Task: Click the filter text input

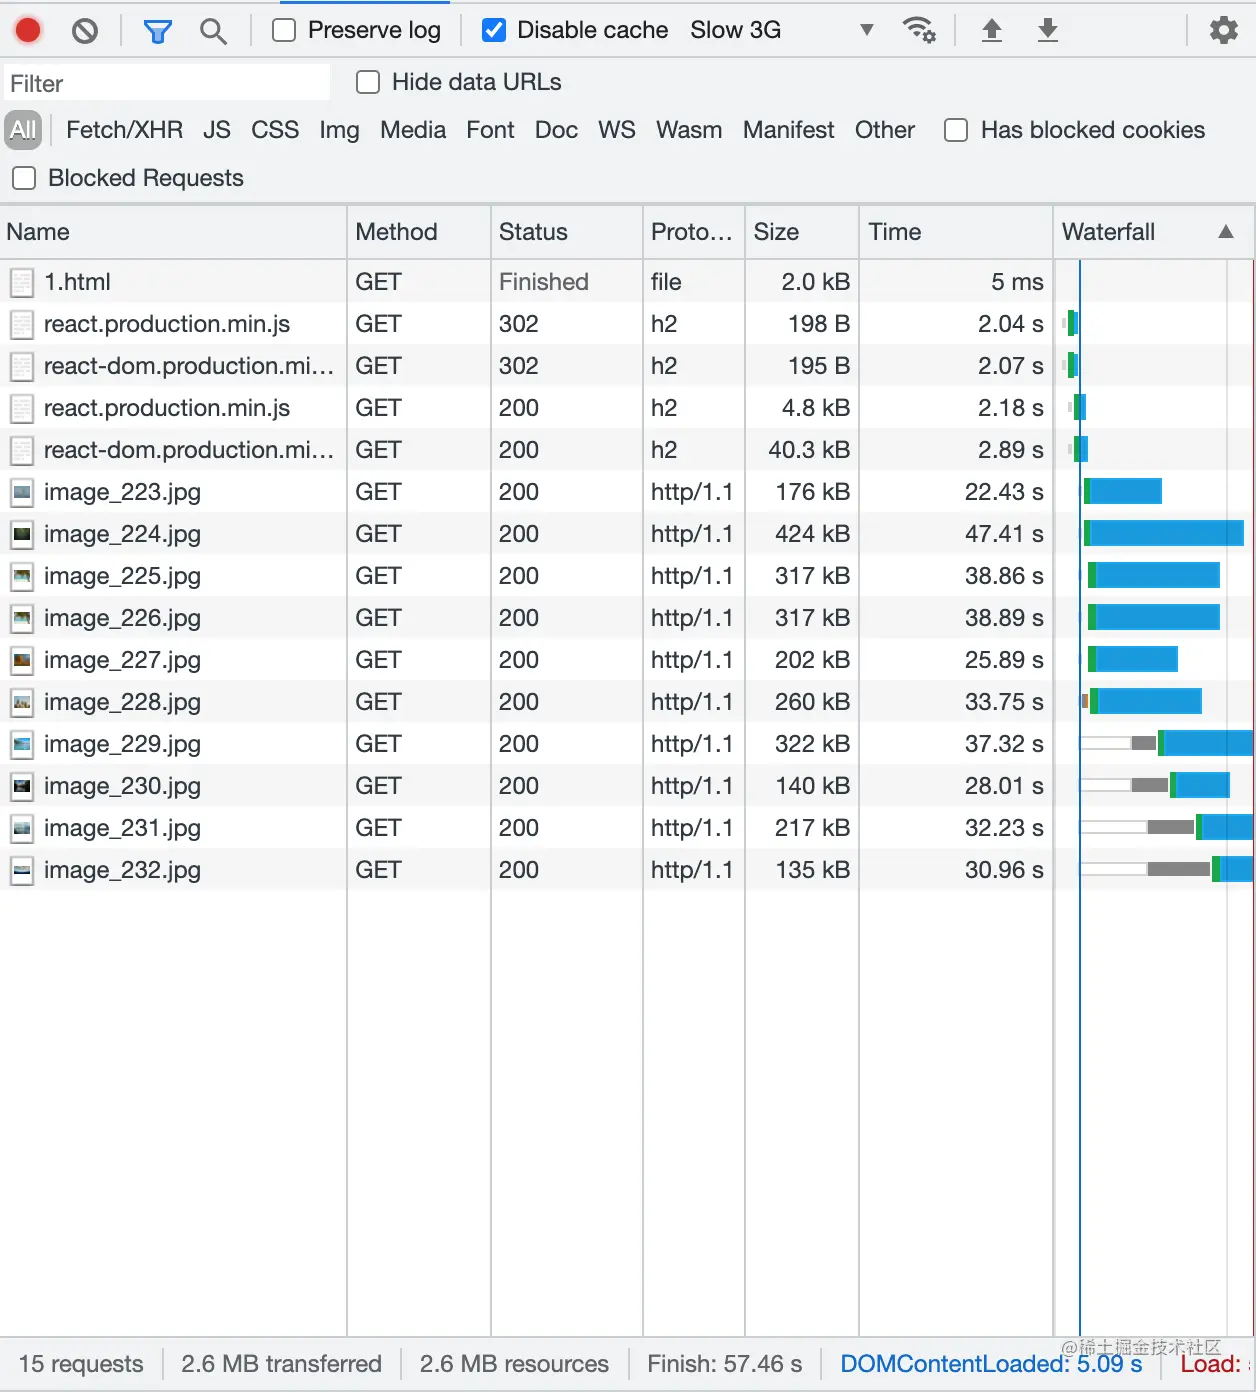Action: click(x=165, y=82)
